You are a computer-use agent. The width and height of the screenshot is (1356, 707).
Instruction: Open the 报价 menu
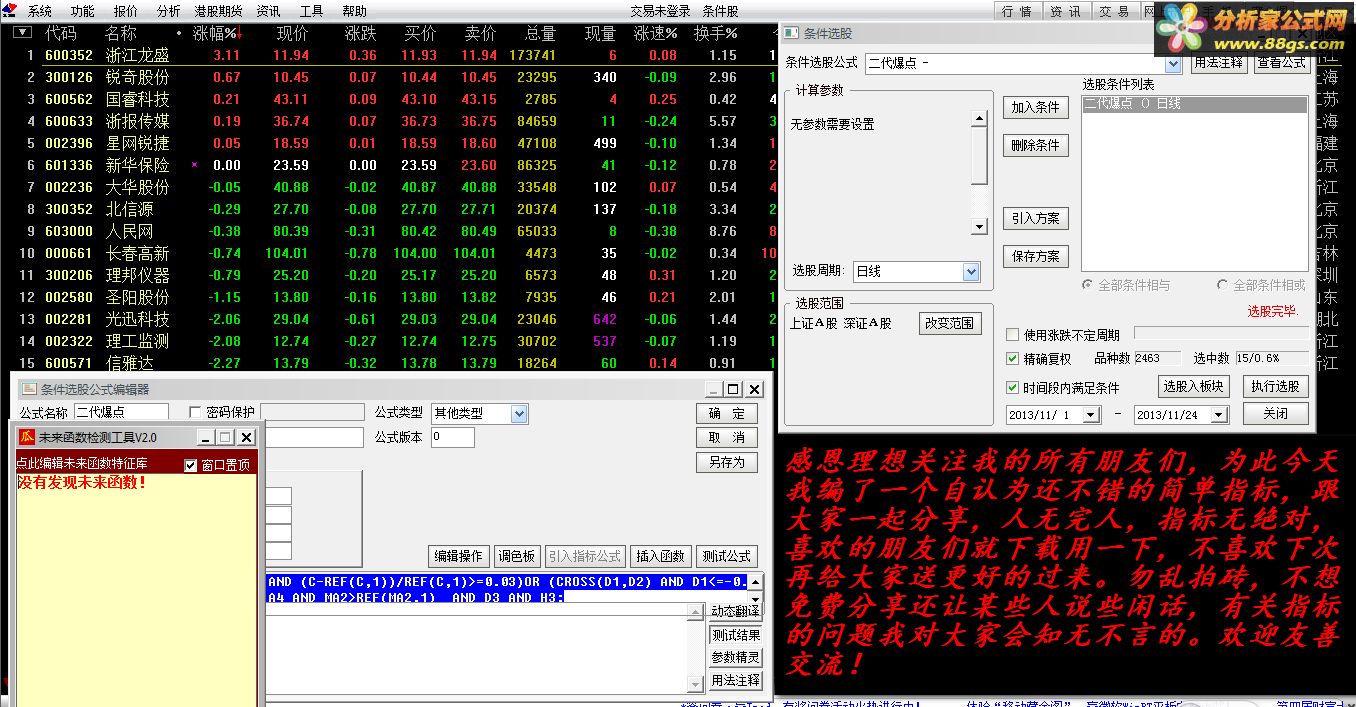coord(126,11)
